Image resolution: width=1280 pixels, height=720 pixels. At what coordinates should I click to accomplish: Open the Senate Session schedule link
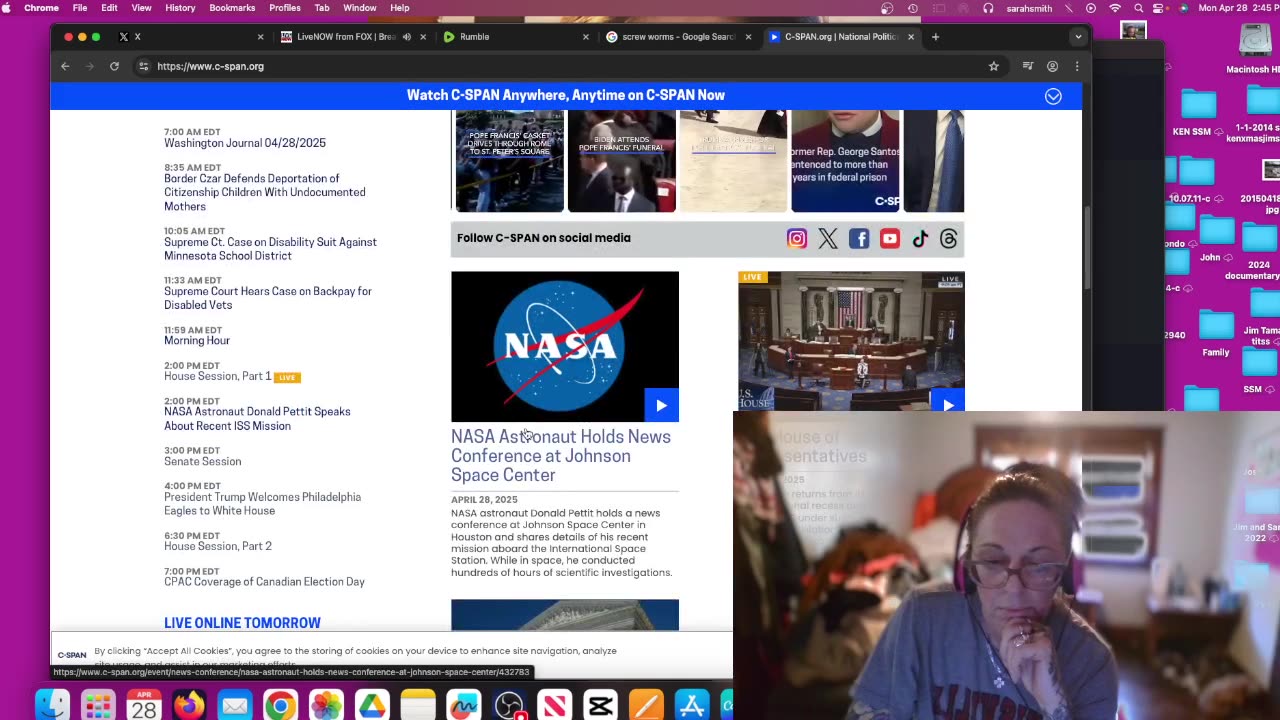click(x=203, y=462)
